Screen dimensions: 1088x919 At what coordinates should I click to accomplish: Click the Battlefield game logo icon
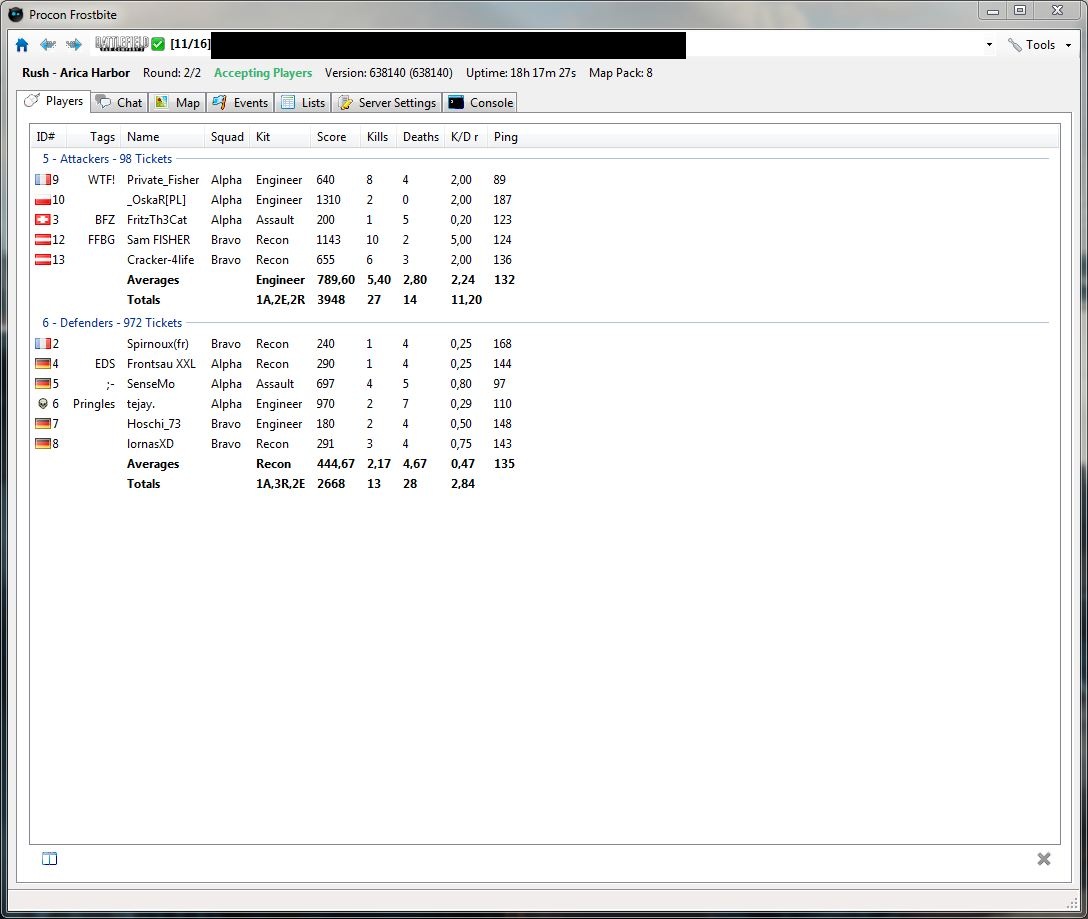coord(121,44)
